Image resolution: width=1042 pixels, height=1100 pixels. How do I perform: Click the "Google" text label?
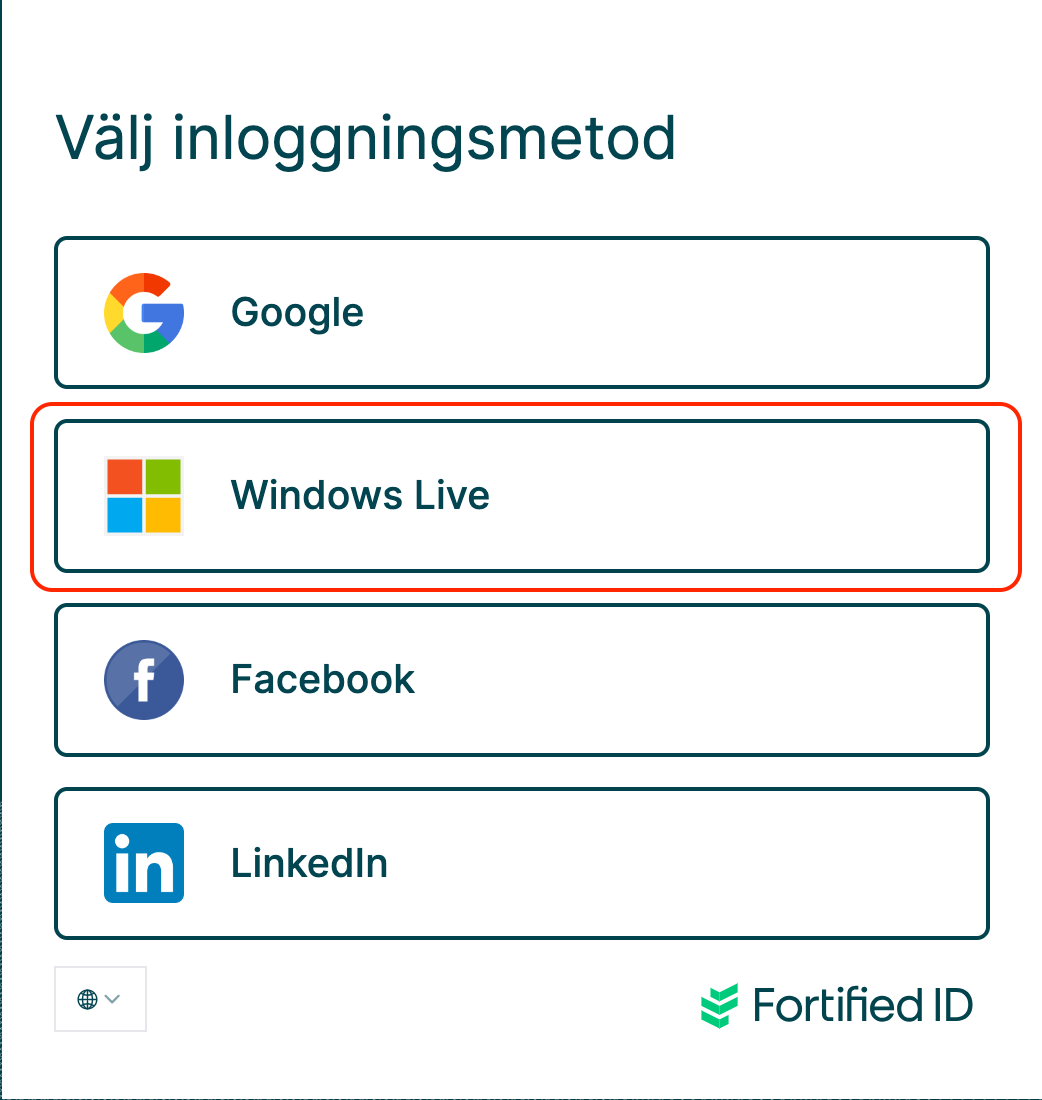[297, 313]
